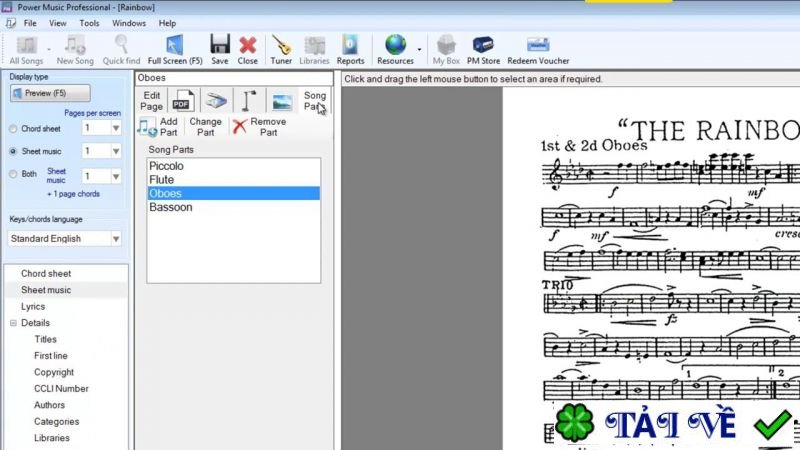The height and width of the screenshot is (450, 800).
Task: Switch to Full Screen (F5) mode
Action: coord(175,51)
